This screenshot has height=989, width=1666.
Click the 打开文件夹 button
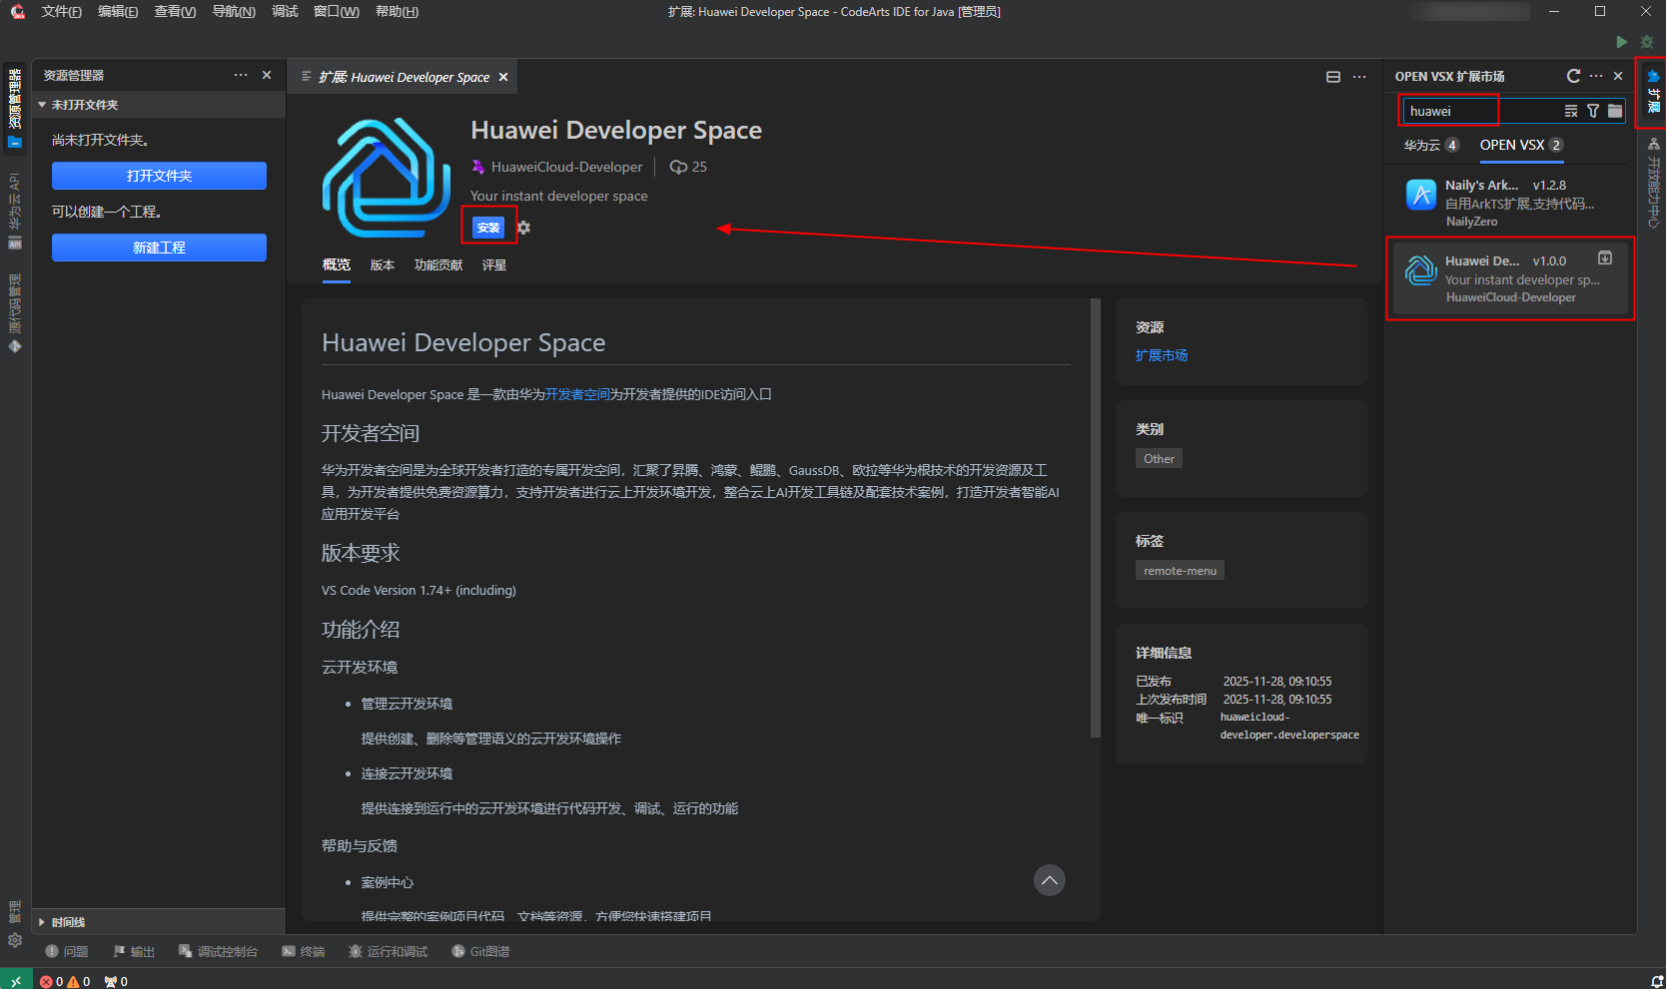tap(159, 176)
